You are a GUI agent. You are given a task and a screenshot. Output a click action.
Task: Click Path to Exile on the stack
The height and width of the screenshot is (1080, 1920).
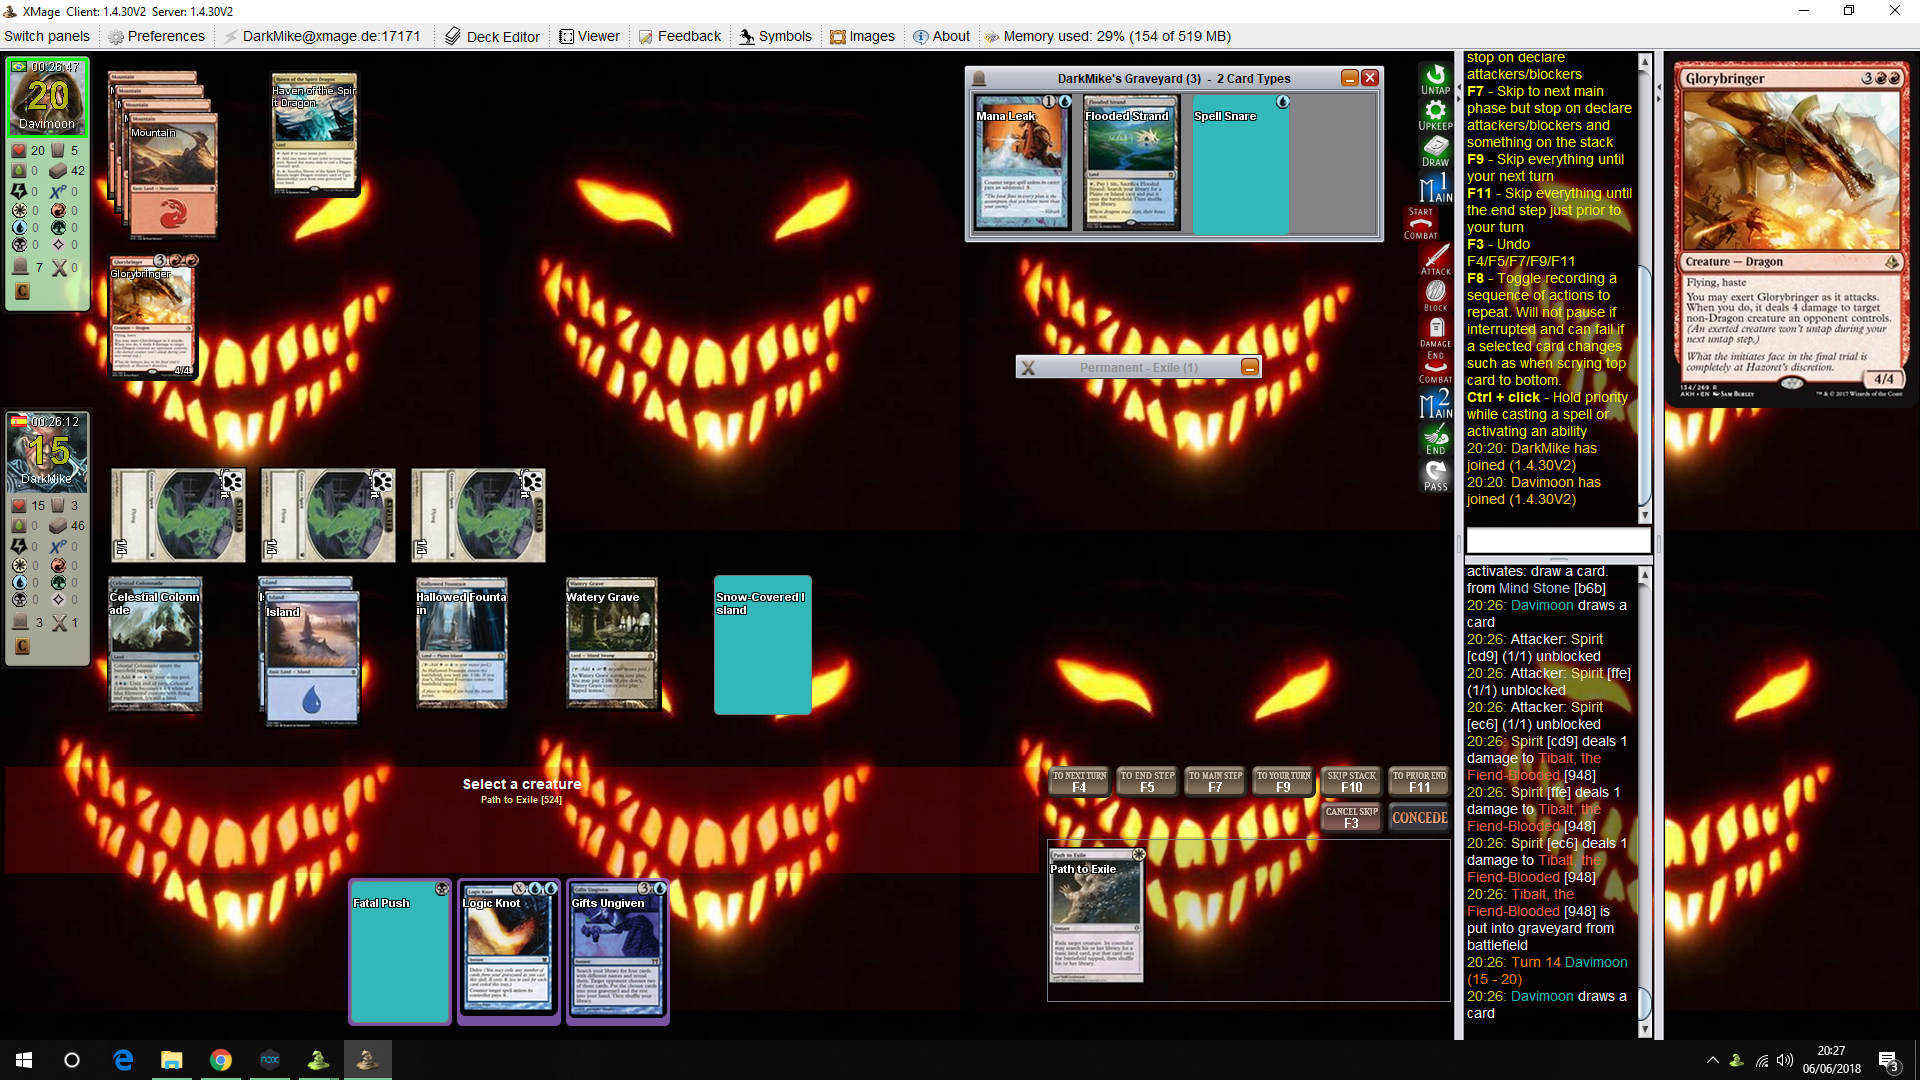pos(1096,915)
